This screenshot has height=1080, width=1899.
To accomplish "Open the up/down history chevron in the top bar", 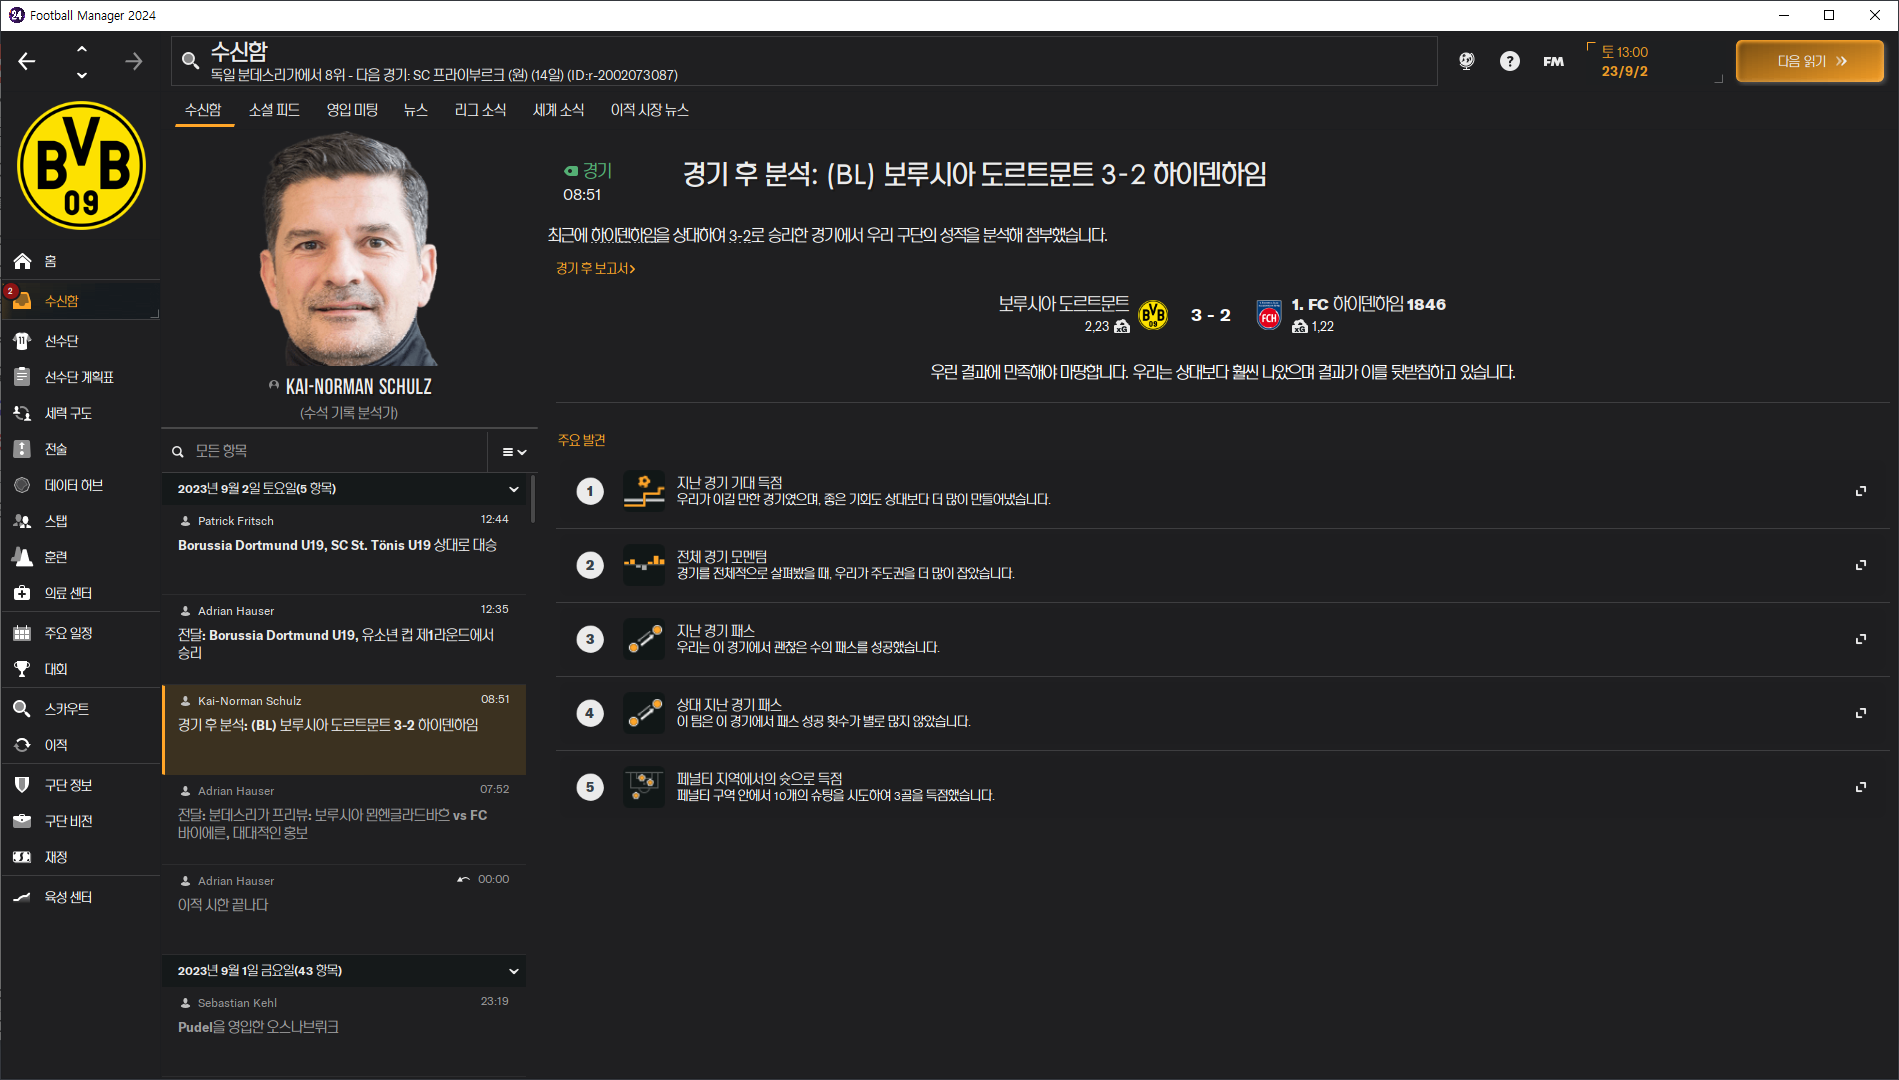I will [81, 62].
